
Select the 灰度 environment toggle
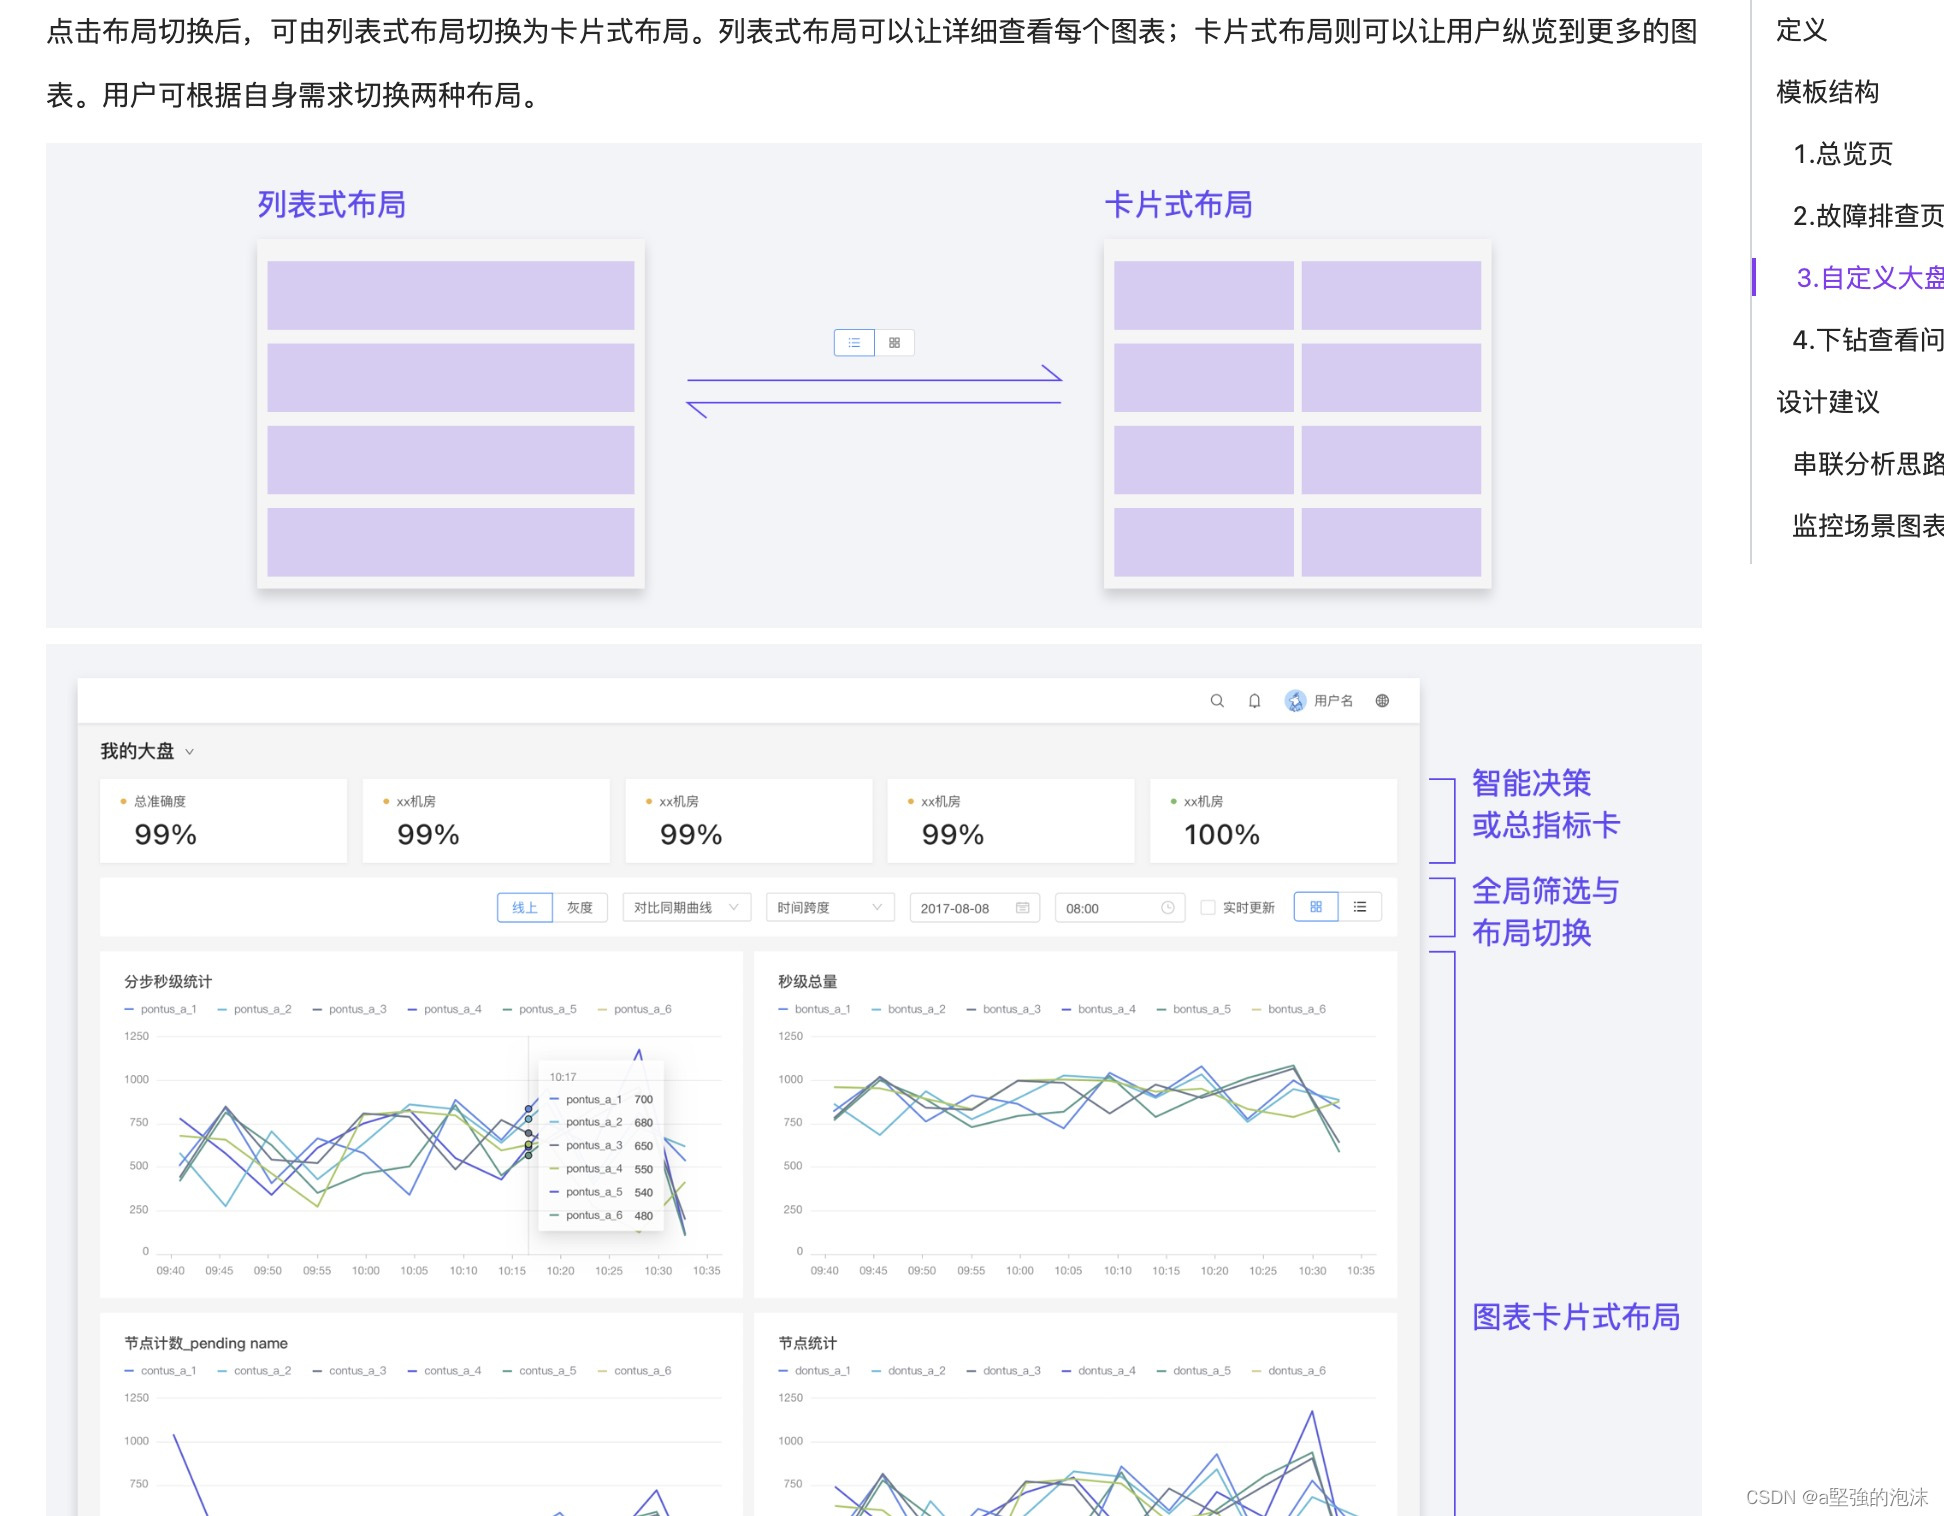(x=580, y=908)
